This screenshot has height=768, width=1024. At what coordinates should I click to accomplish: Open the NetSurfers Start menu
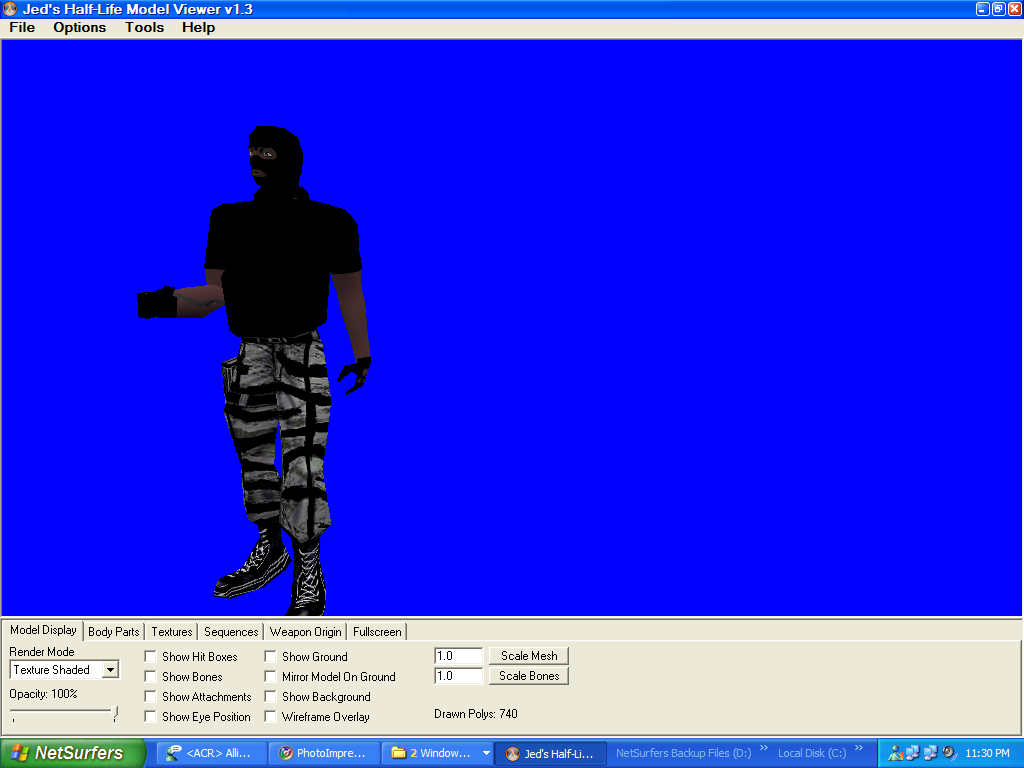pyautogui.click(x=72, y=753)
